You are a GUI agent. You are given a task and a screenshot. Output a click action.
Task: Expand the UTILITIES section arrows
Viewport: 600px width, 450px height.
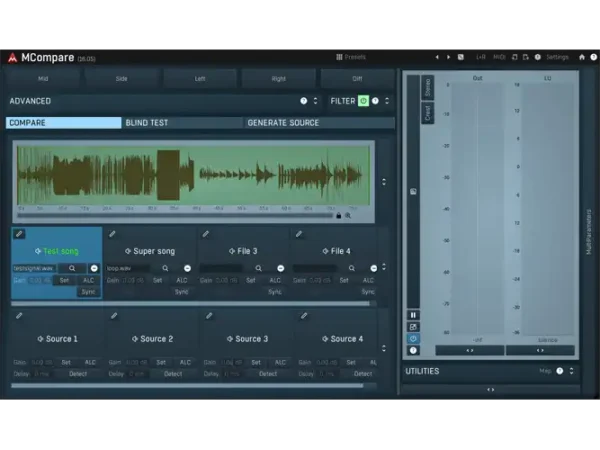pyautogui.click(x=571, y=371)
